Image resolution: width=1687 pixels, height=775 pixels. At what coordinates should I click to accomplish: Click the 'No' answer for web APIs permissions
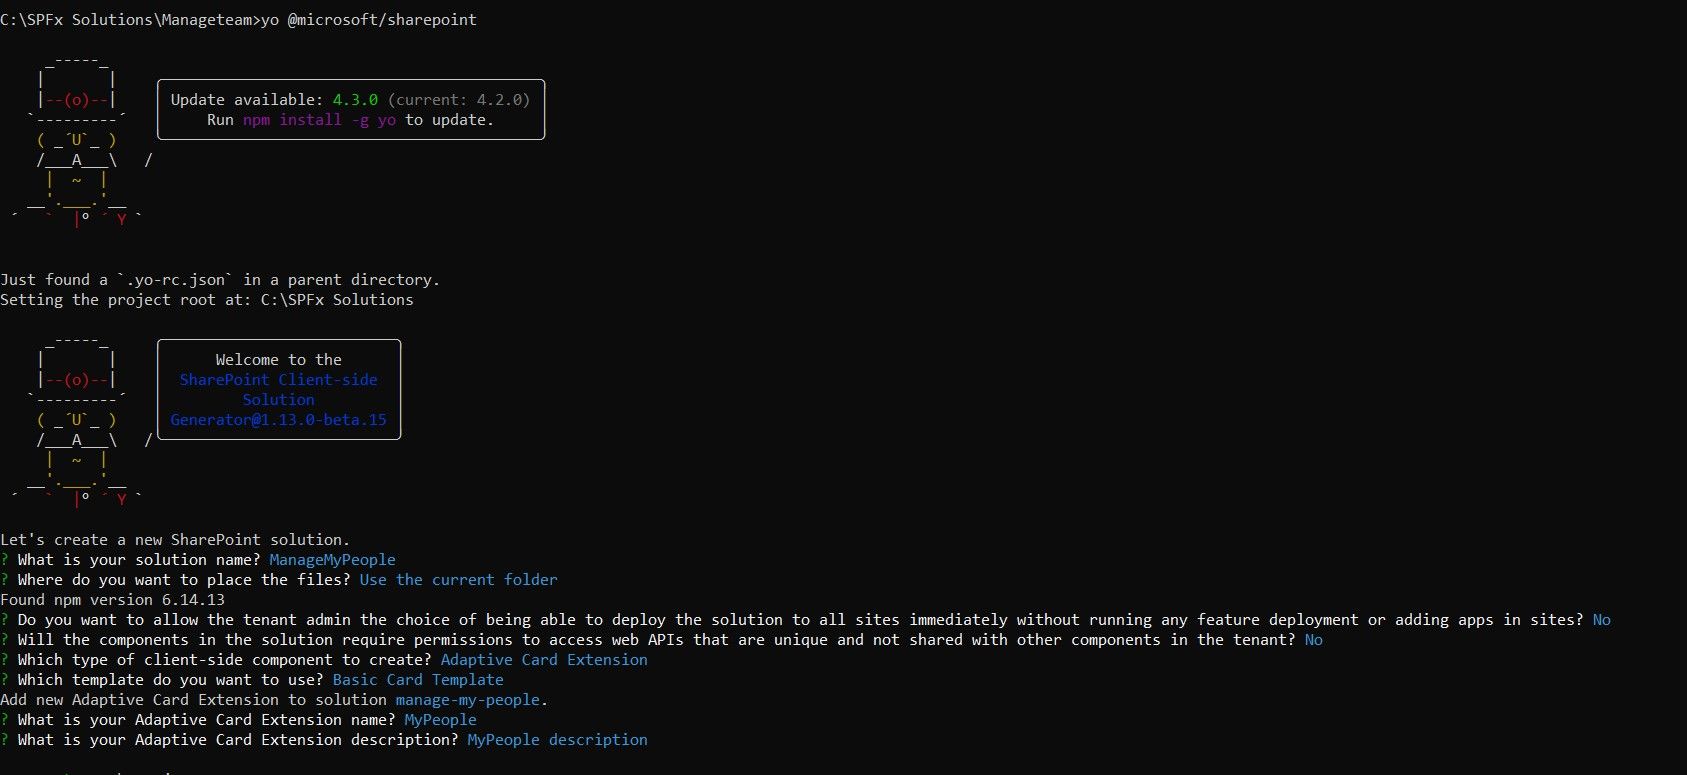(x=1313, y=640)
